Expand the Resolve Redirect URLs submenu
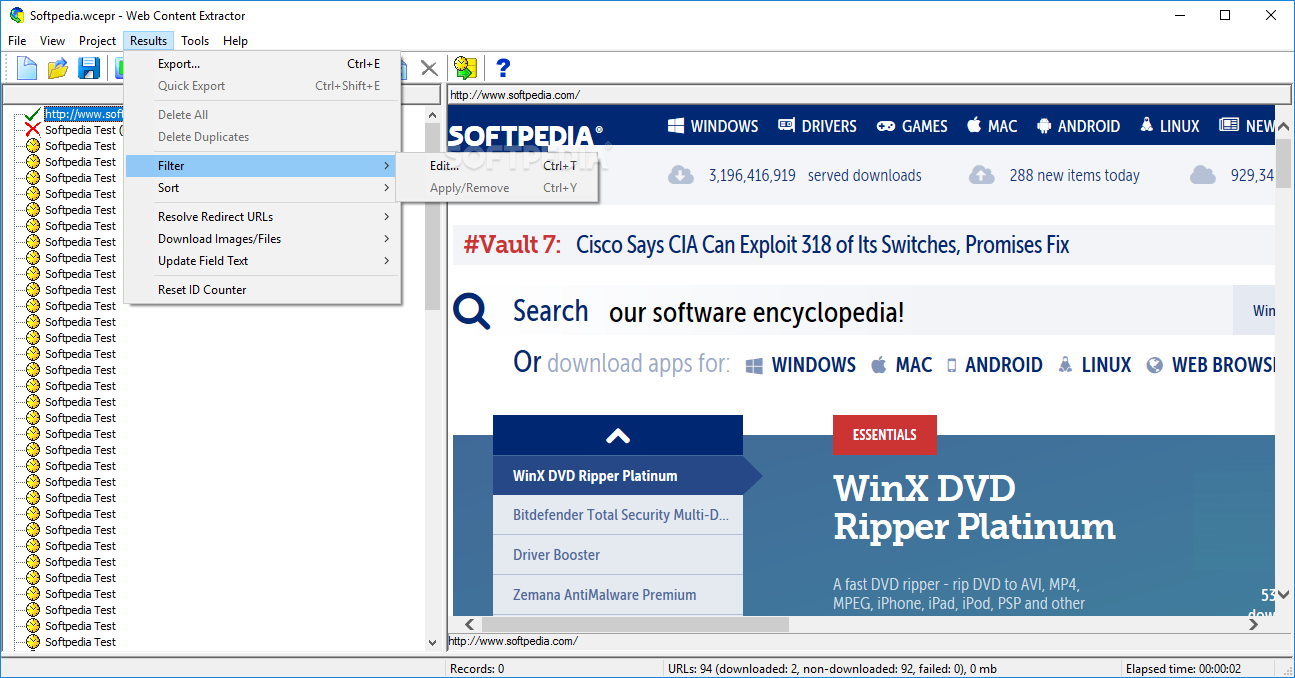Image resolution: width=1295 pixels, height=678 pixels. pos(263,217)
